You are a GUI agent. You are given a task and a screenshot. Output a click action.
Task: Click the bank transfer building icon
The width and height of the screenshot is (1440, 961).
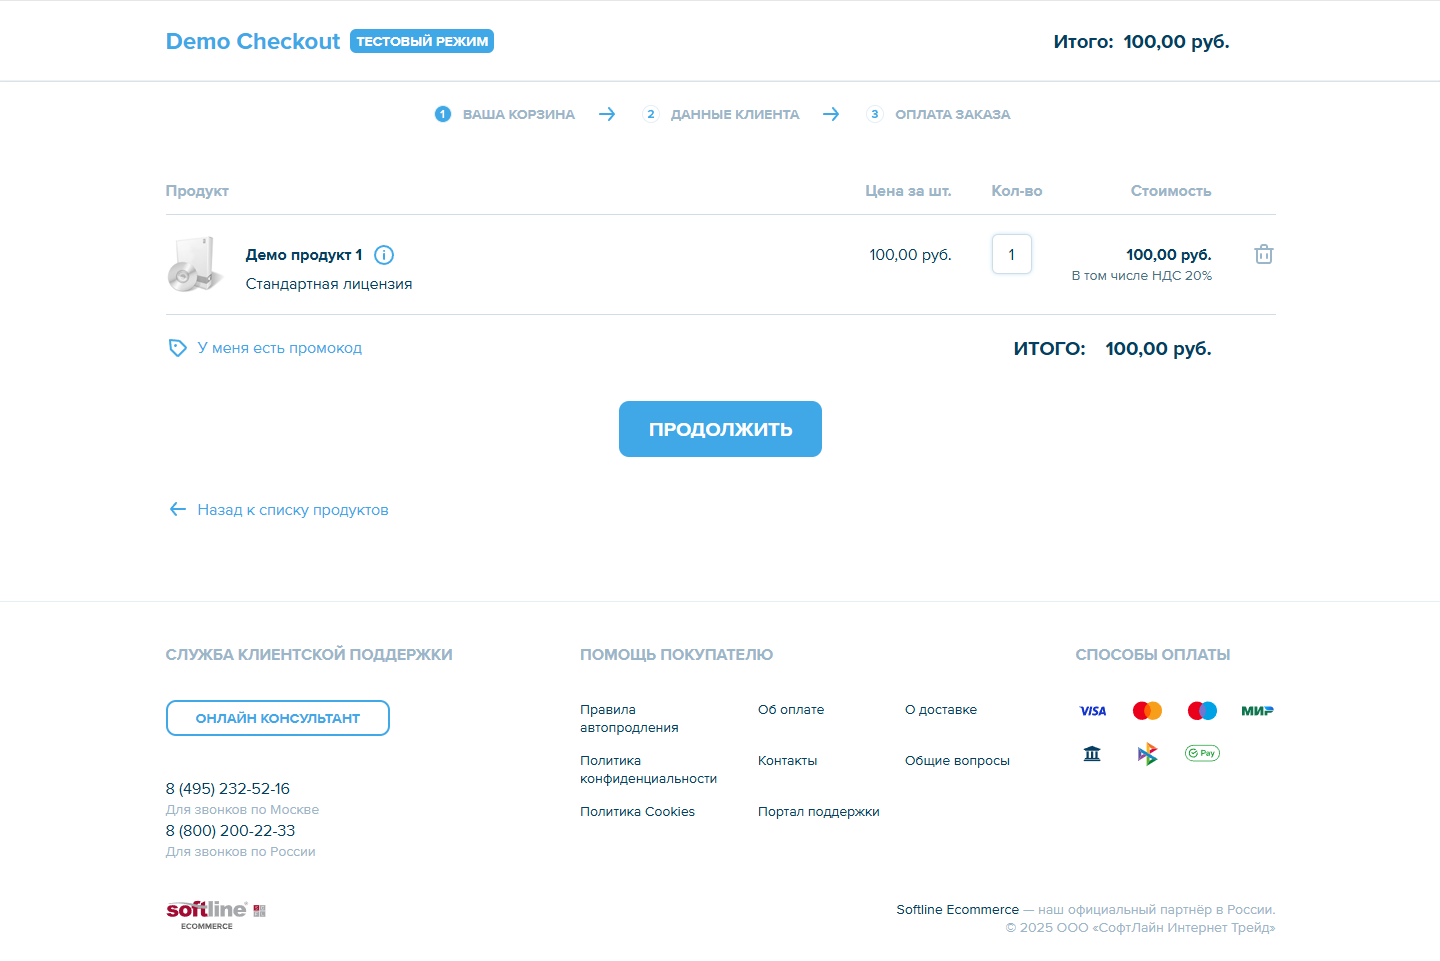pyautogui.click(x=1092, y=754)
